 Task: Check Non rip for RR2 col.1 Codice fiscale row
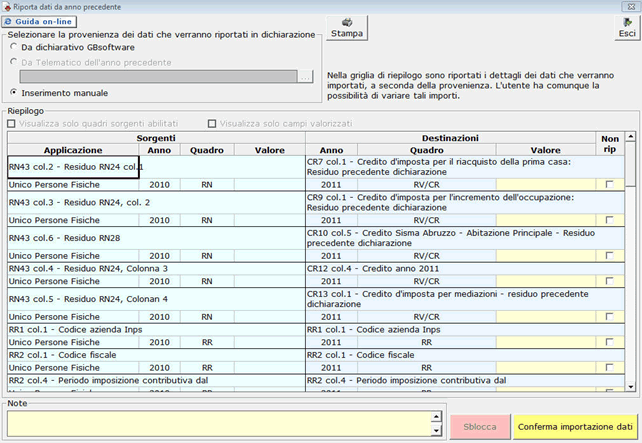coord(610,368)
